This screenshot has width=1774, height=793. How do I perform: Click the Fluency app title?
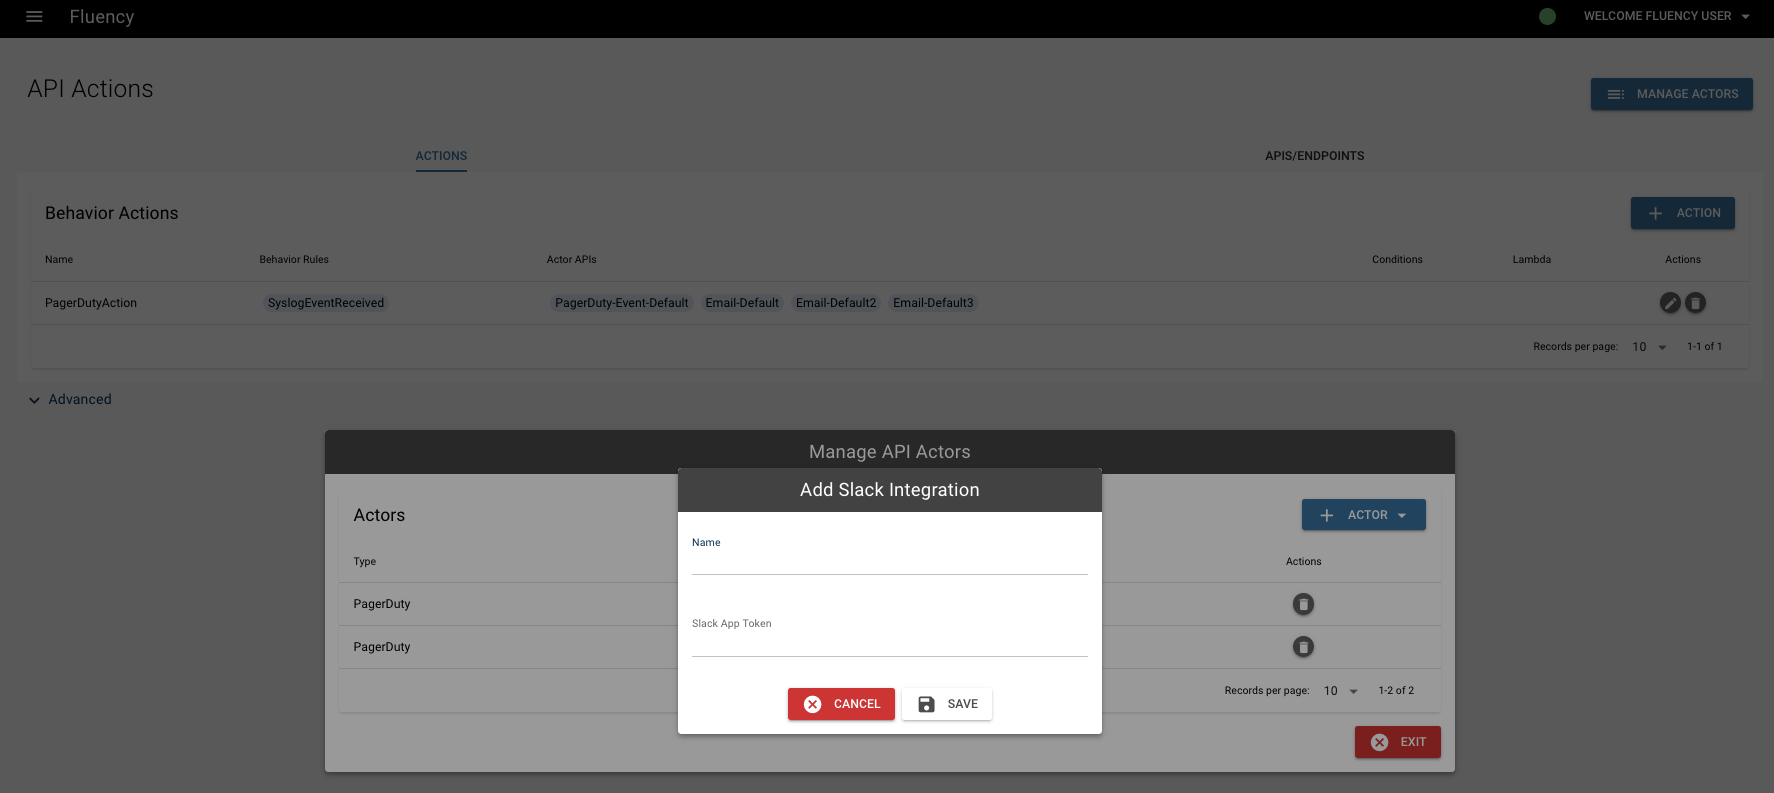[102, 17]
